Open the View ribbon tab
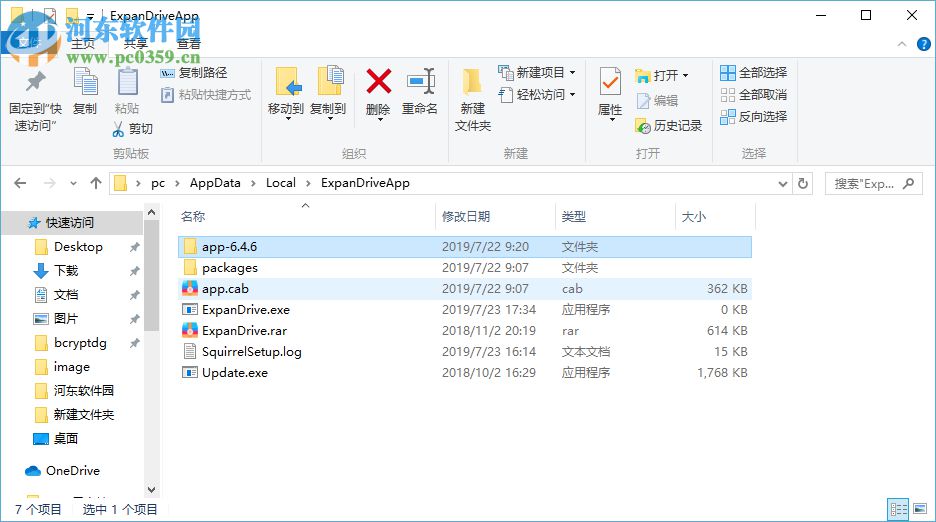This screenshot has height=522, width=936. tap(189, 44)
